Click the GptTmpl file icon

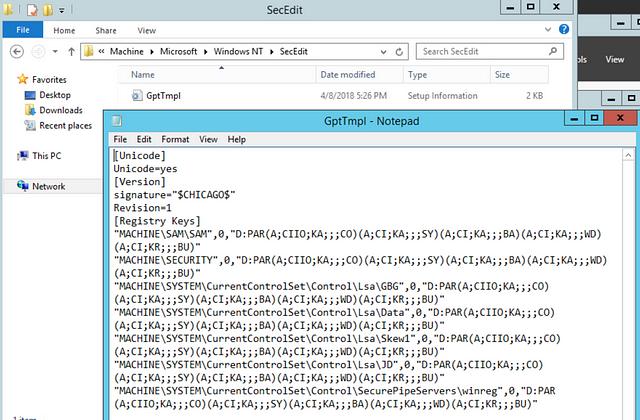tap(136, 96)
